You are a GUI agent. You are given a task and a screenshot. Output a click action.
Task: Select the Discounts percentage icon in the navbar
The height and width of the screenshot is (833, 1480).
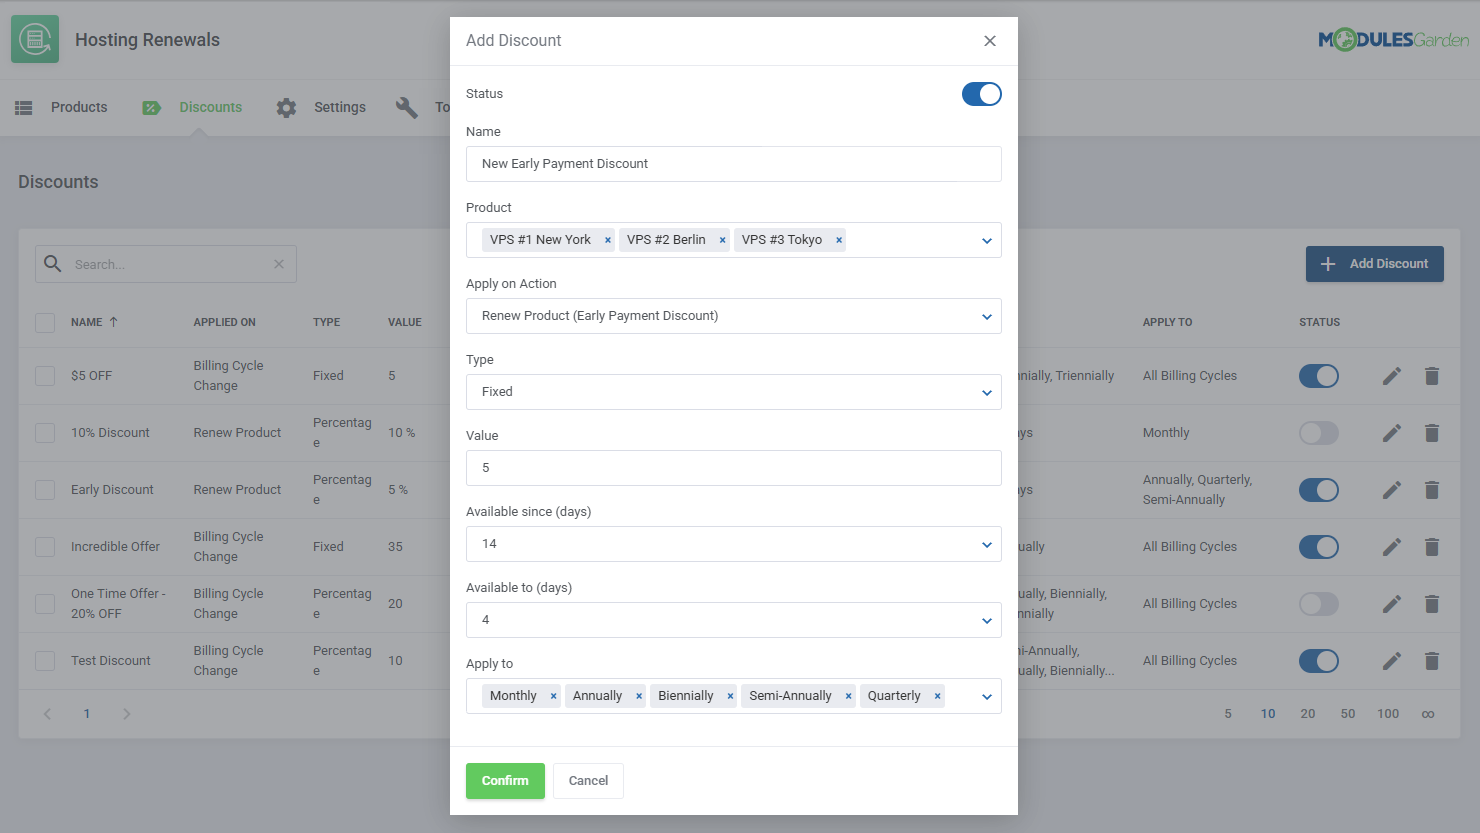click(x=152, y=106)
